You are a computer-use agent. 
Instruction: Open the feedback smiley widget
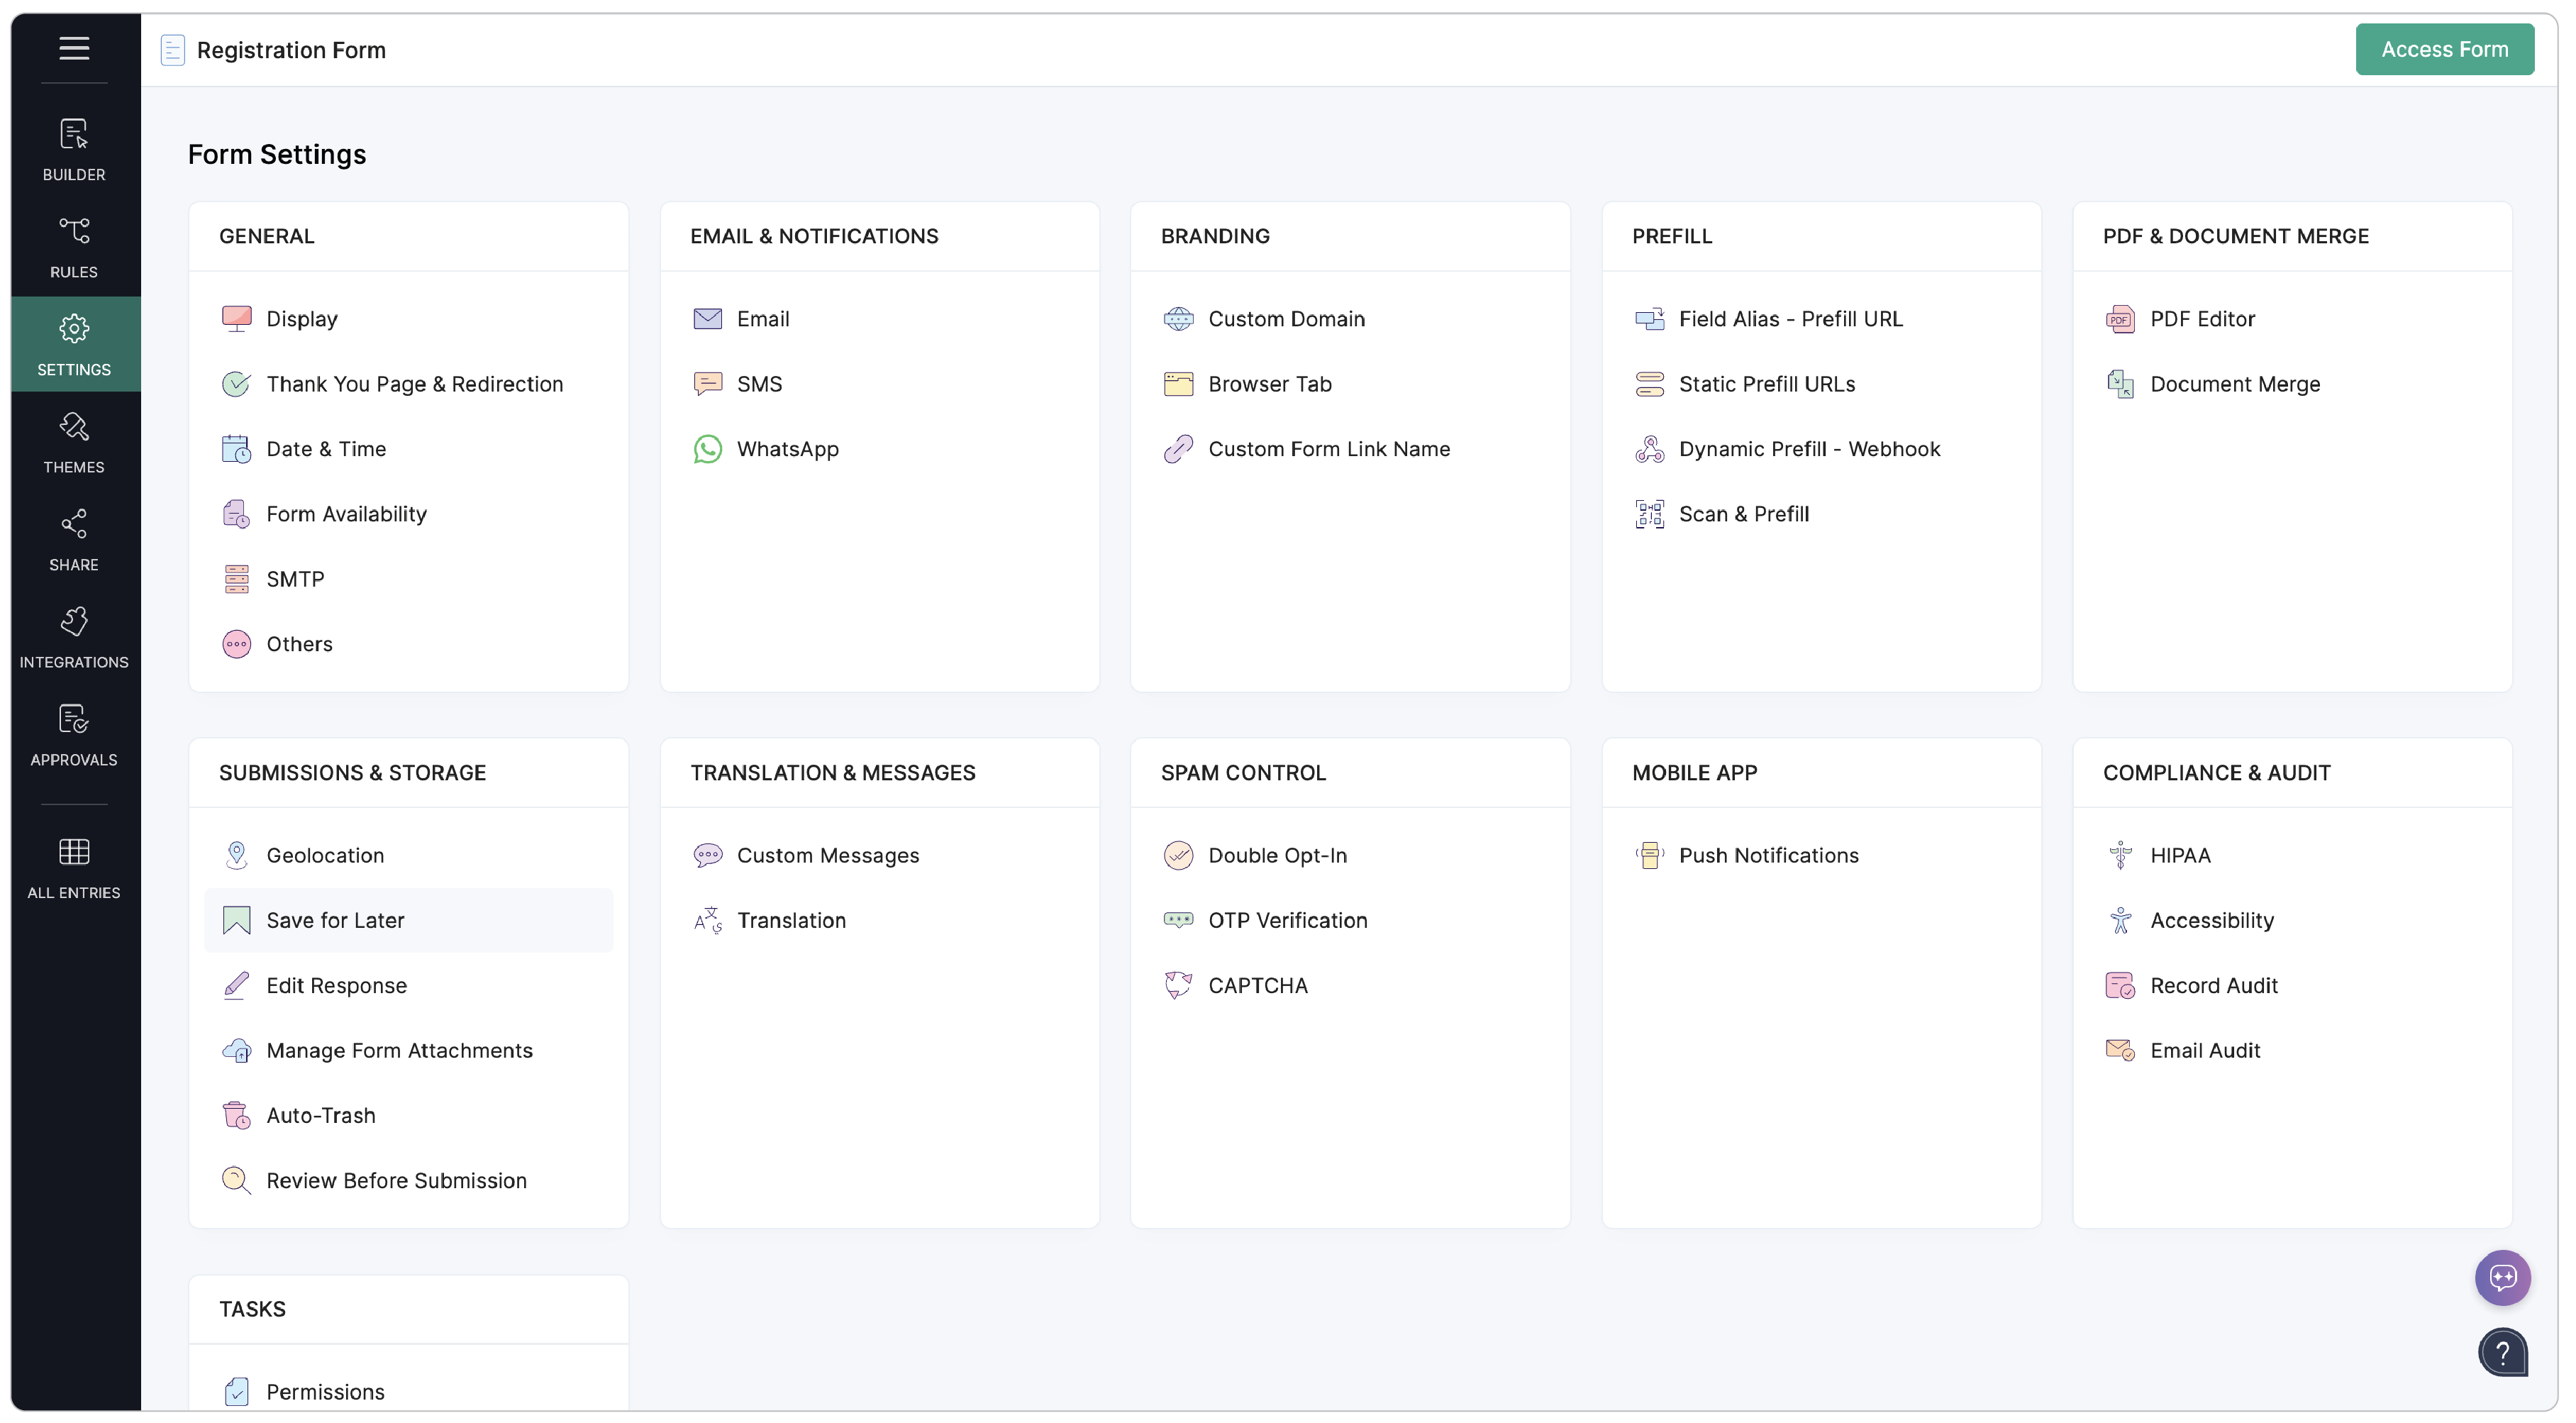pos(2502,1277)
